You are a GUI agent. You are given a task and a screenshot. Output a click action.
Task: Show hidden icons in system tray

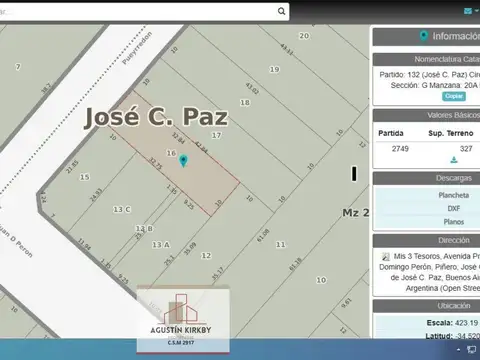(x=458, y=350)
